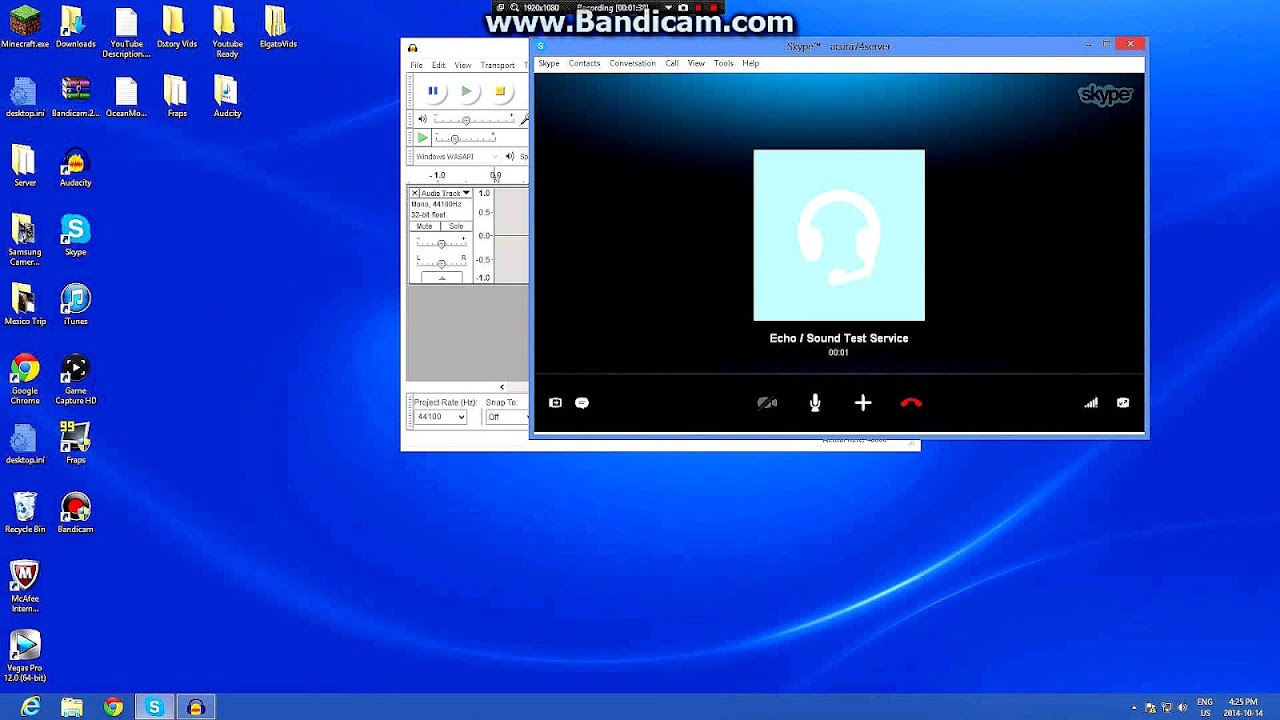This screenshot has width=1280, height=720.
Task: Open Internet Explorer from the taskbar
Action: pos(31,707)
